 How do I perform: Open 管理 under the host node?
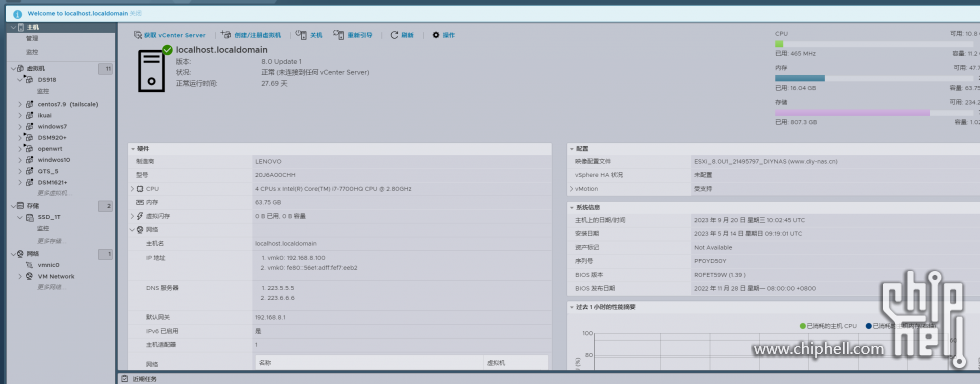tap(32, 39)
